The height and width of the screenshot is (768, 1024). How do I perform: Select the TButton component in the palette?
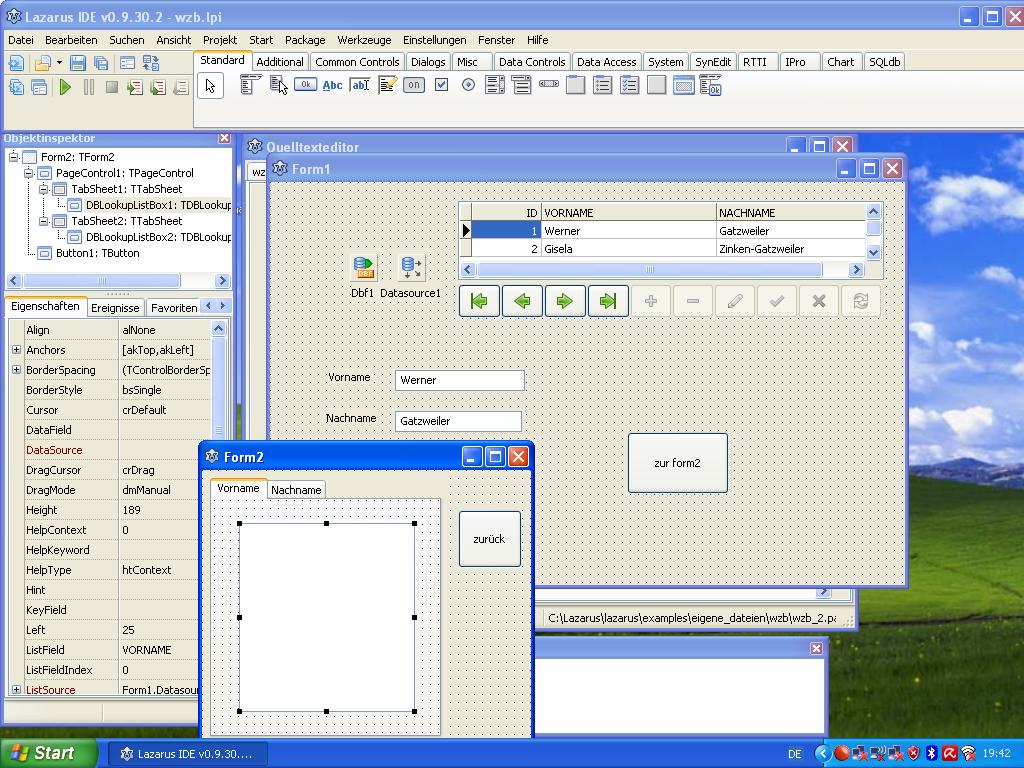pyautogui.click(x=305, y=86)
